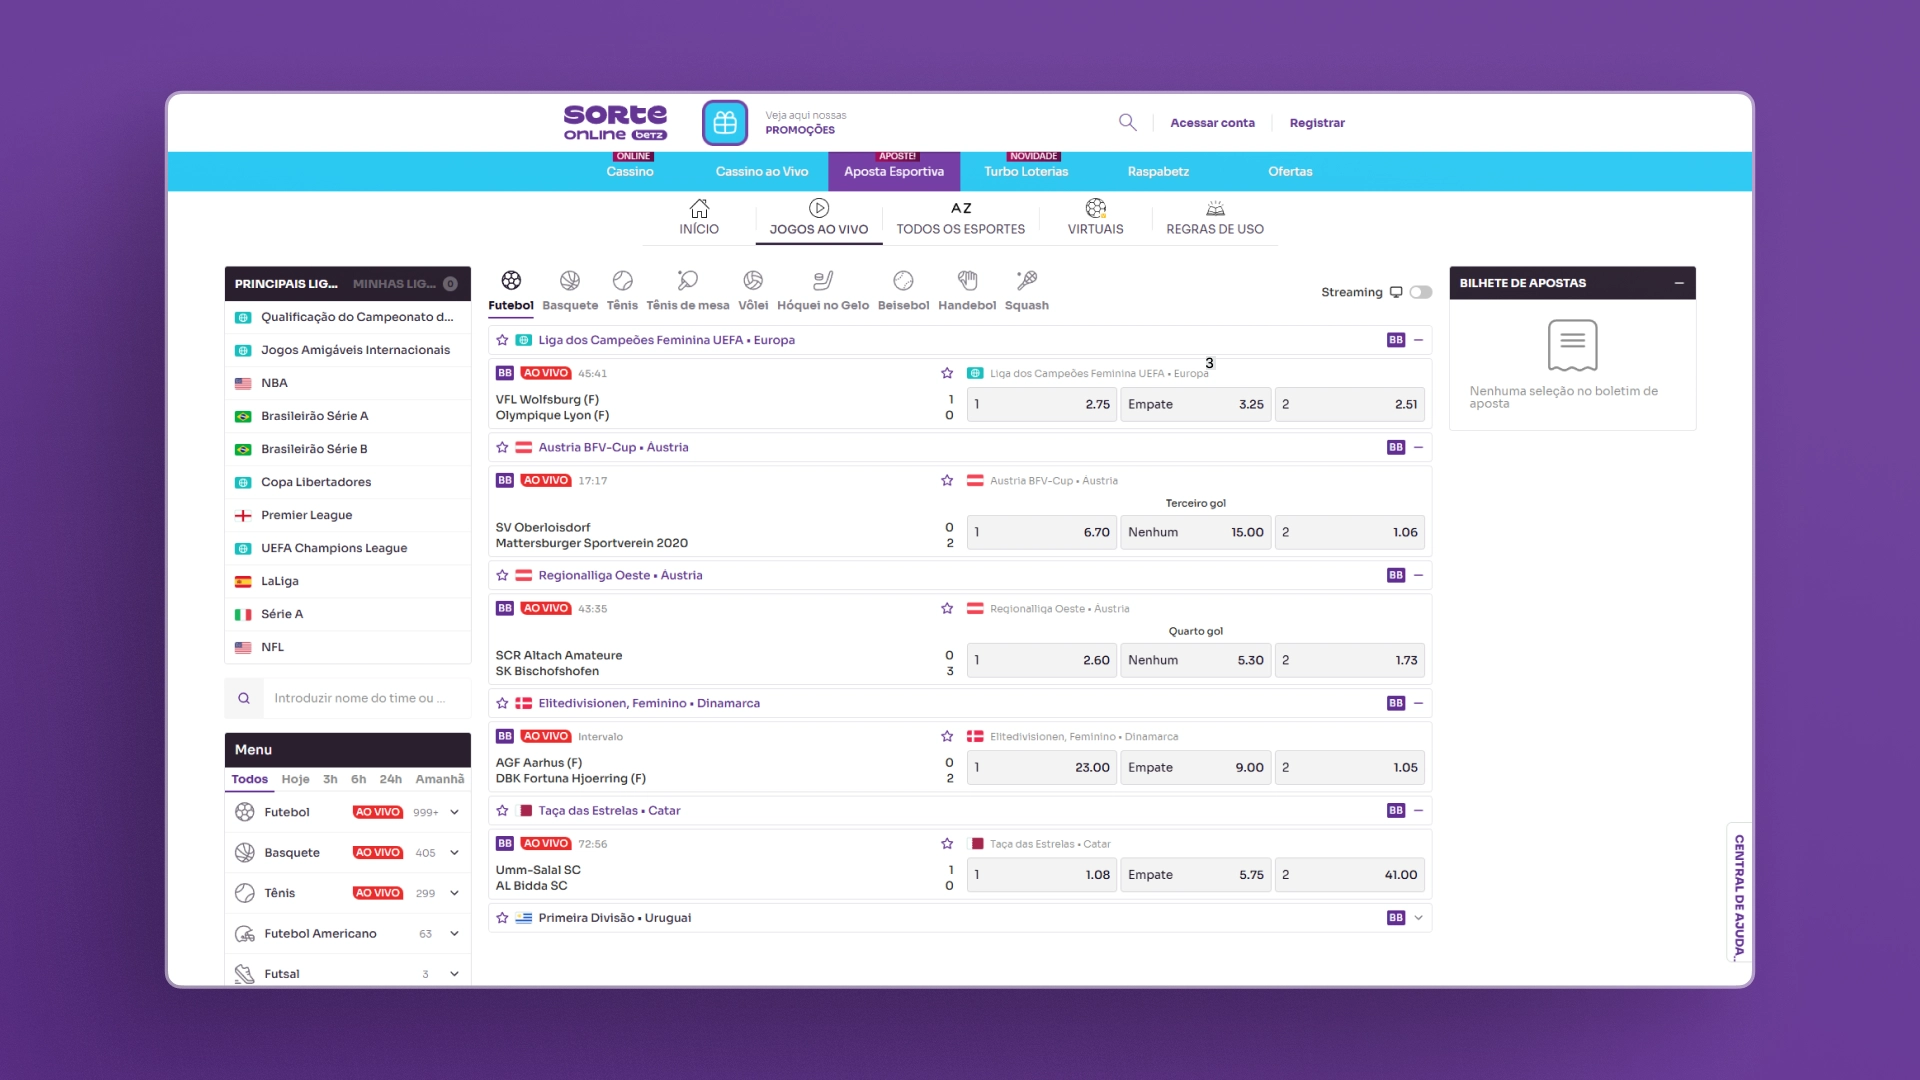Viewport: 1920px width, 1080px height.
Task: Expand the Basquete menu row
Action: (454, 853)
